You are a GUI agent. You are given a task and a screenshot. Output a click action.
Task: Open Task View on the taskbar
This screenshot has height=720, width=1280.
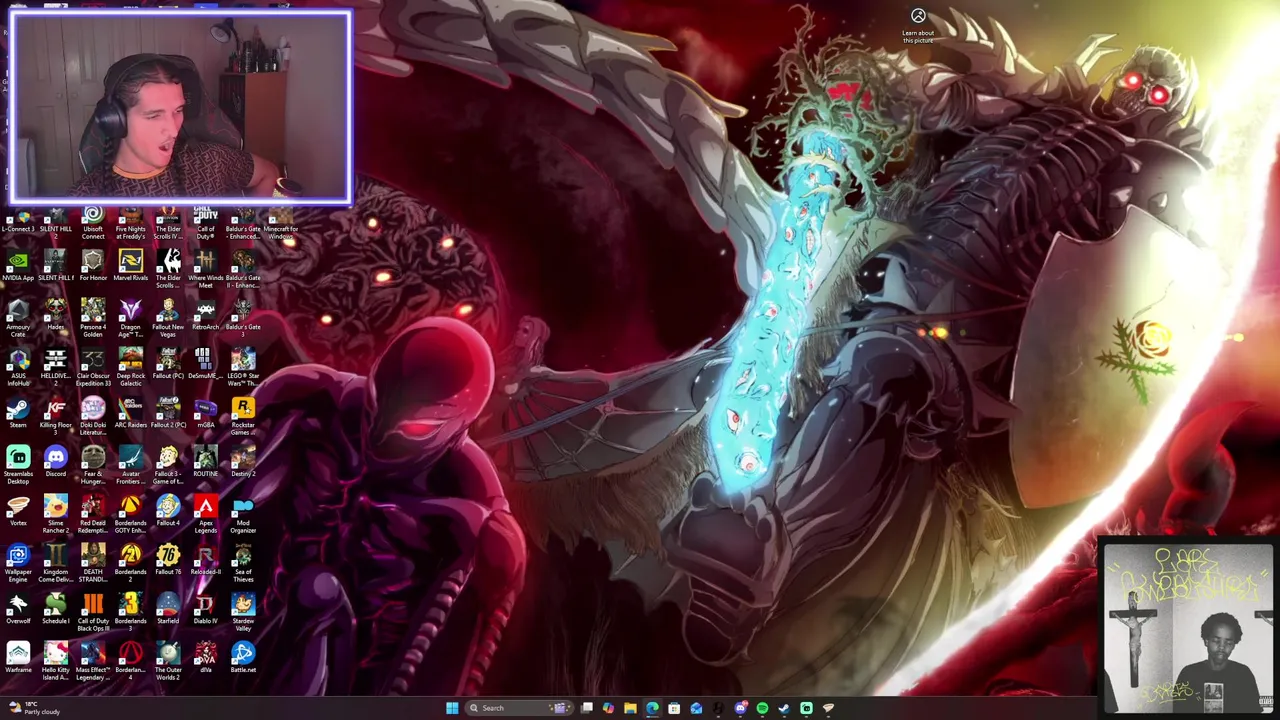[x=586, y=708]
